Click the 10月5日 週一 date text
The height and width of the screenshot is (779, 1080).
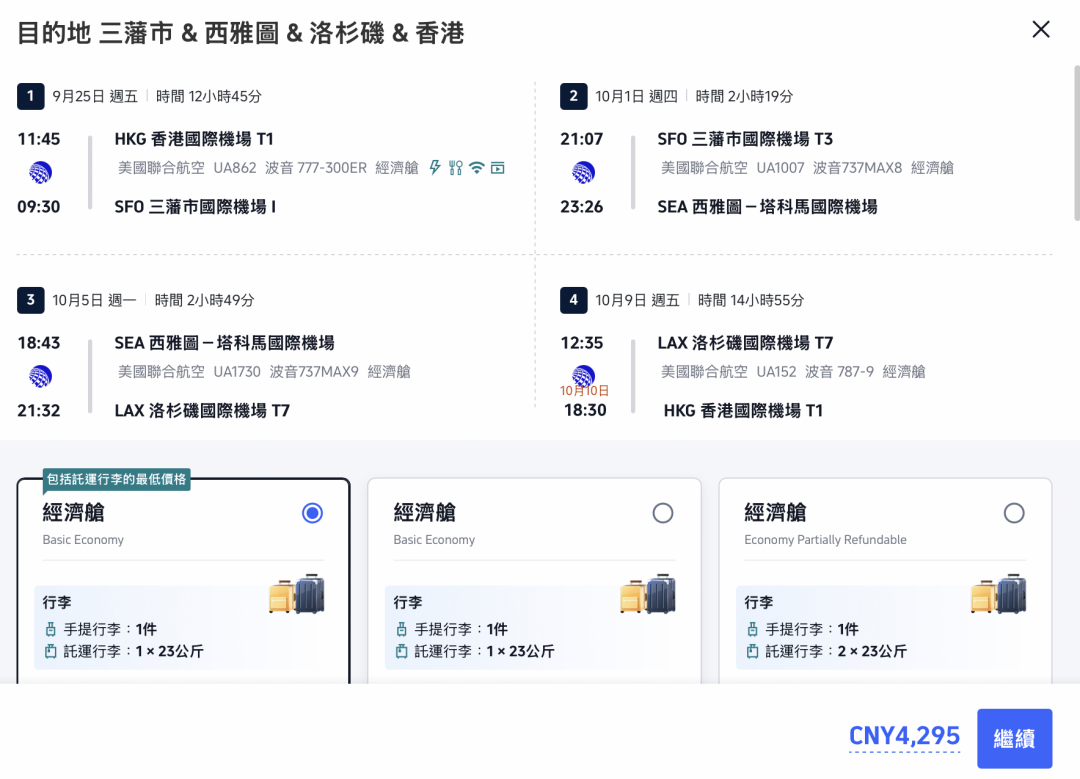click(x=94, y=300)
